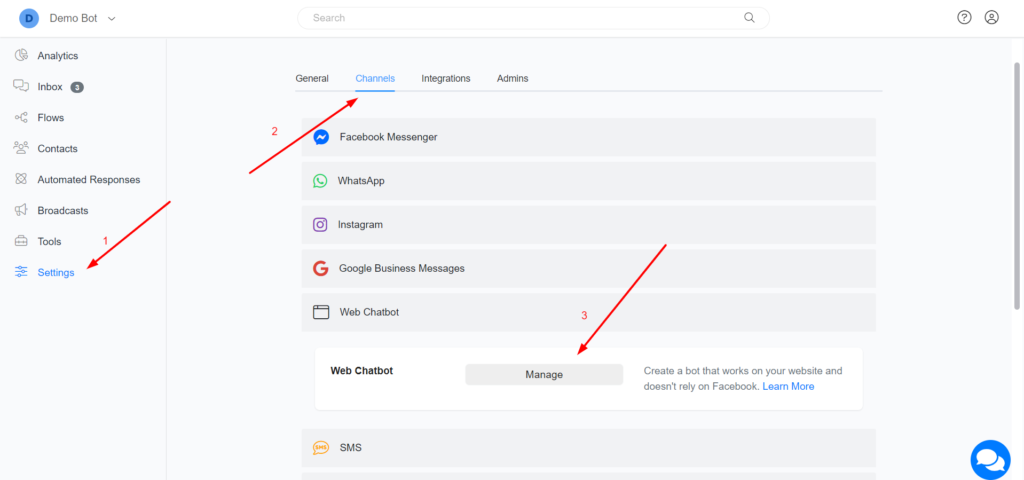Click the 'Create a bot that works' description
Image resolution: width=1024 pixels, height=480 pixels.
(x=743, y=379)
